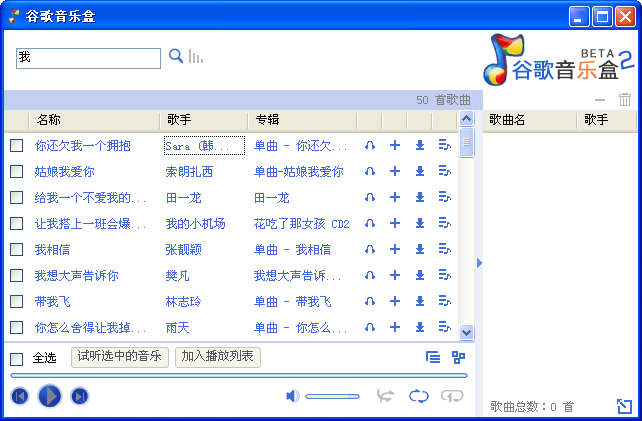Image resolution: width=642 pixels, height=421 pixels.
Task: Add 我想大声告诉你 with plus icon
Action: 395,275
